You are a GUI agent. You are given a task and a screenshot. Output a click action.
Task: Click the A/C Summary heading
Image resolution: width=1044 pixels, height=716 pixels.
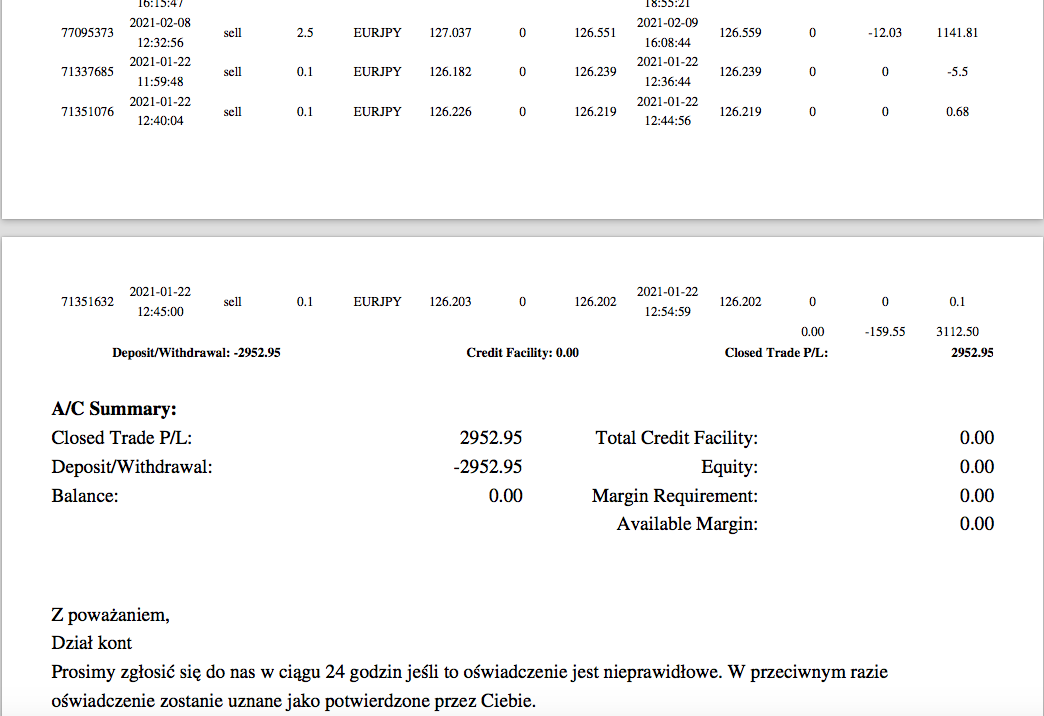(x=113, y=408)
